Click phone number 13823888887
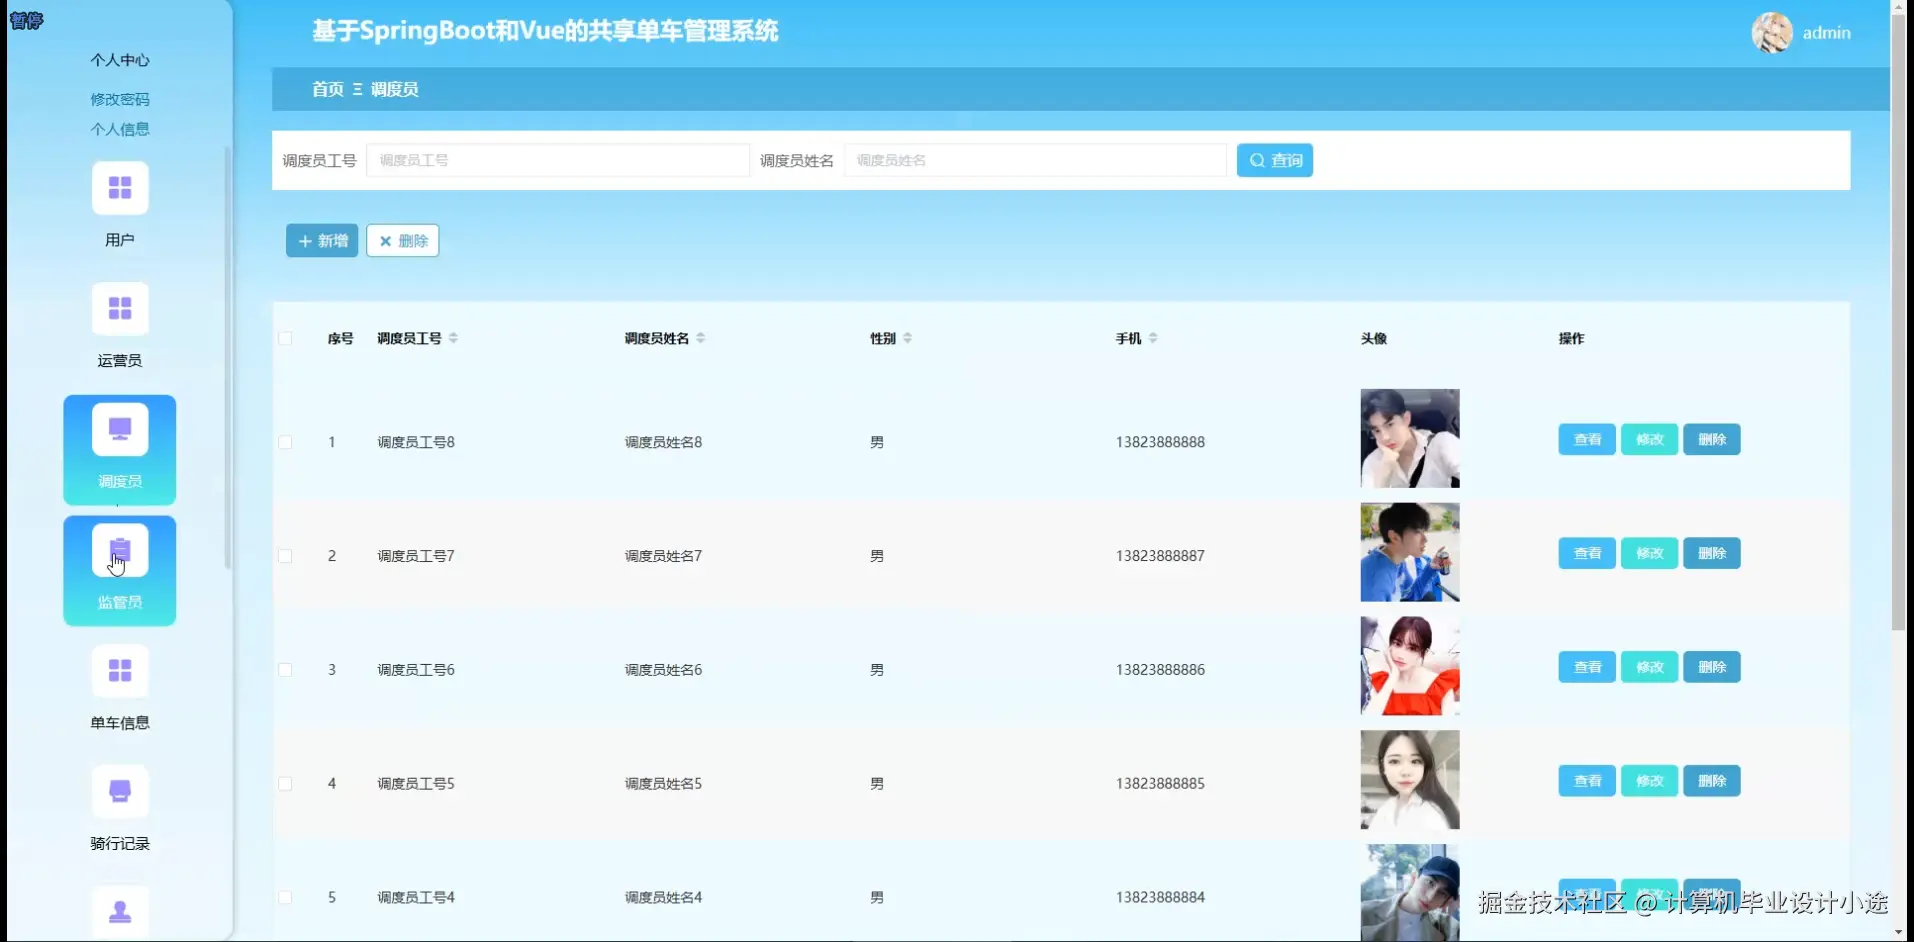Viewport: 1914px width, 942px height. pyautogui.click(x=1160, y=556)
